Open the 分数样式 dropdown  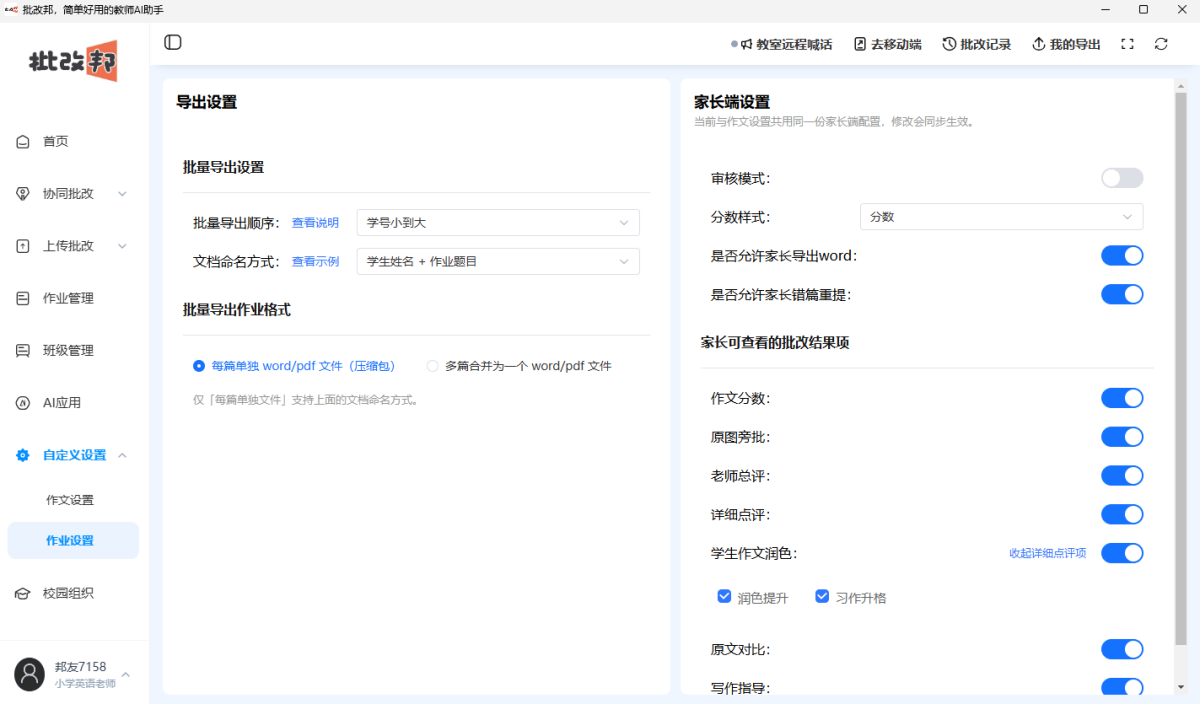click(1001, 216)
